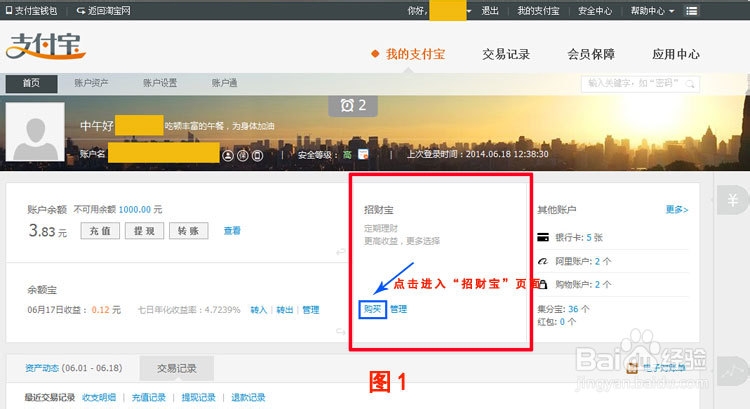Expand the 帮助中心 dropdown
750x409 pixels.
point(652,11)
